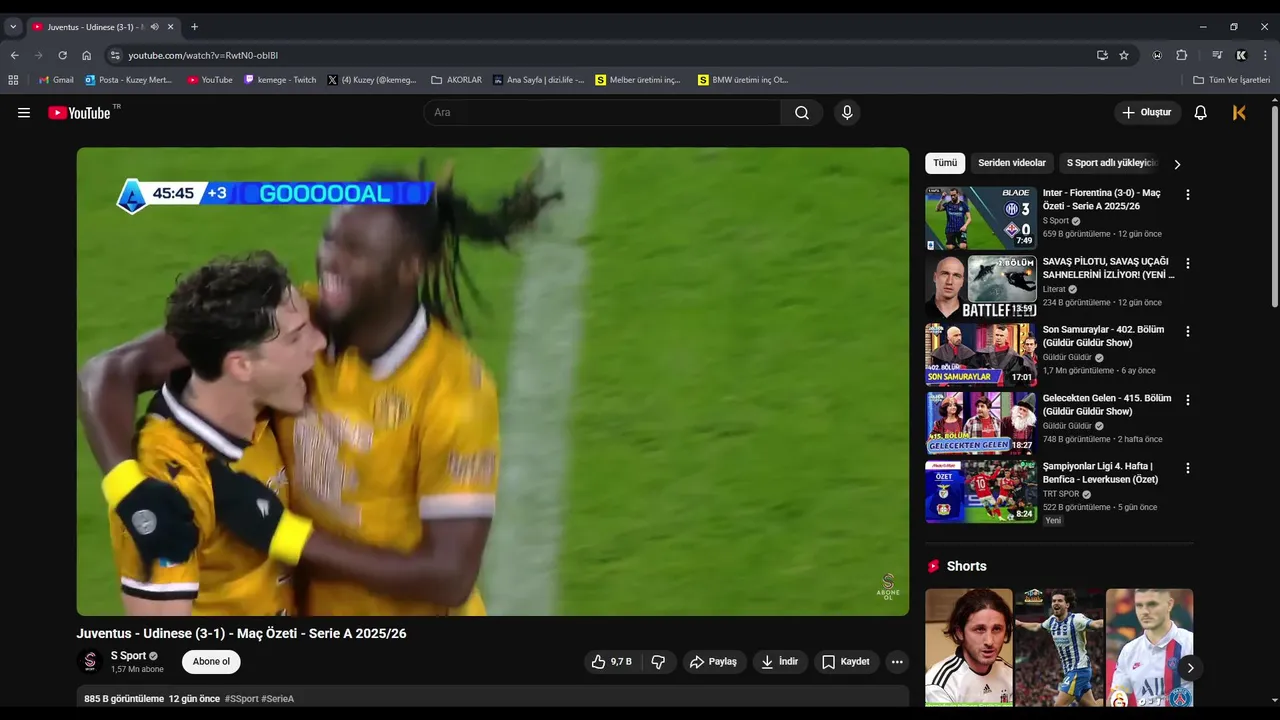Select the S Sport adlı yükleyici chip
The height and width of the screenshot is (720, 1280).
point(1110,163)
